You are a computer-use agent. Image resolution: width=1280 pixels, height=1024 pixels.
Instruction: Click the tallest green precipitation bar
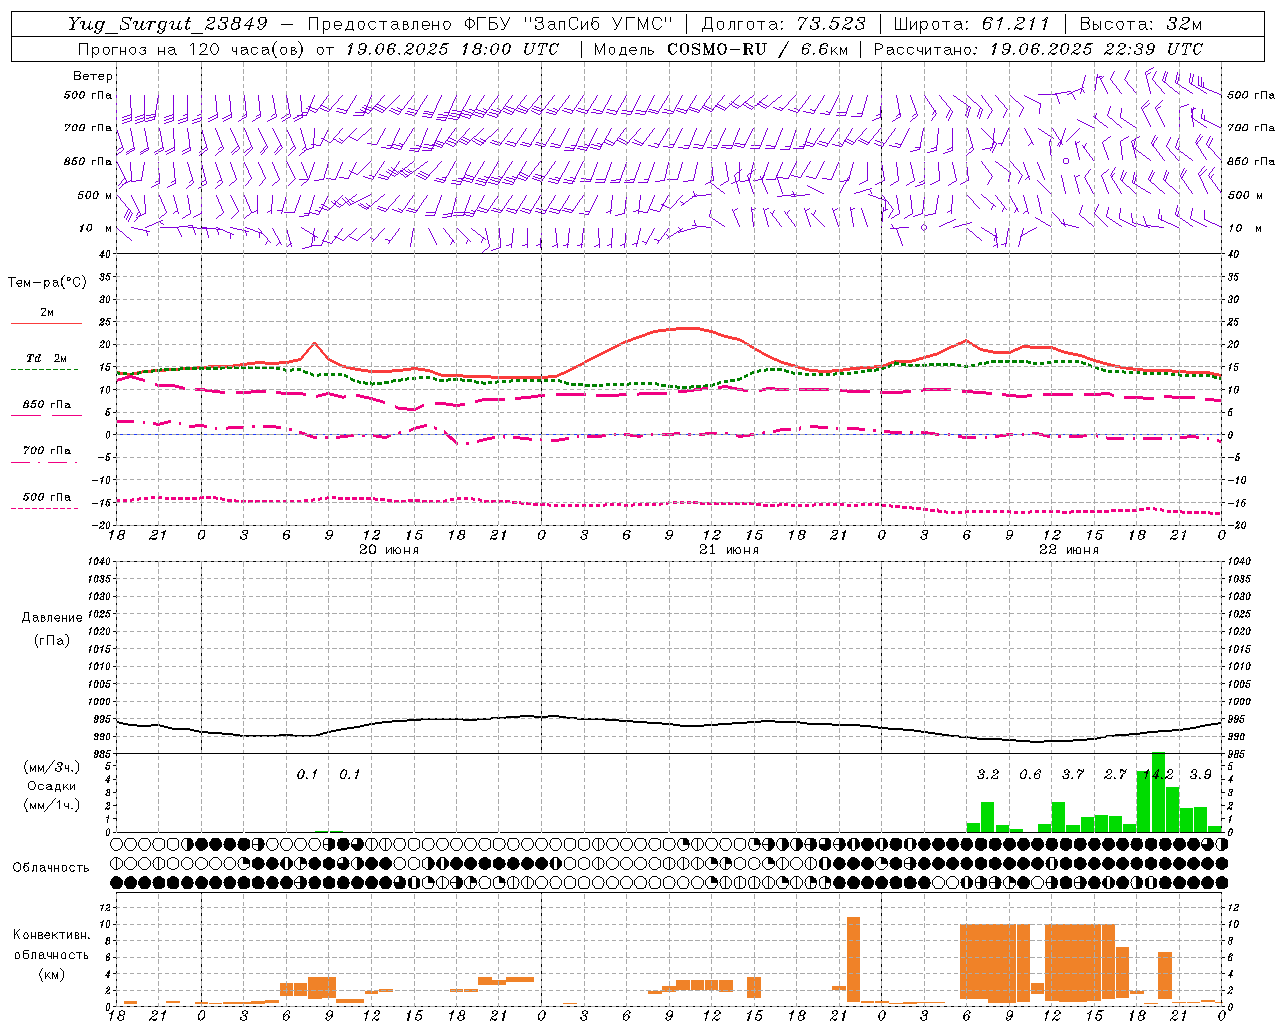click(x=1158, y=792)
